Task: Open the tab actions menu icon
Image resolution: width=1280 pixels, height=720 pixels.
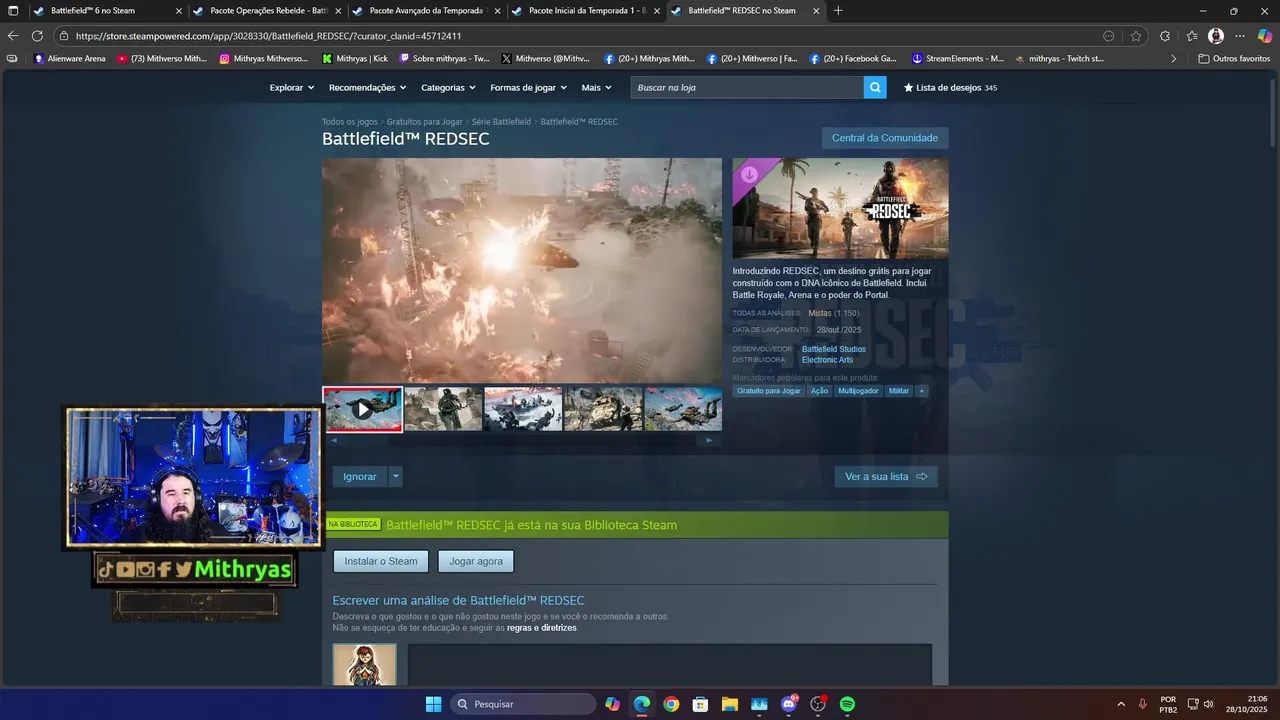Action: click(x=13, y=11)
